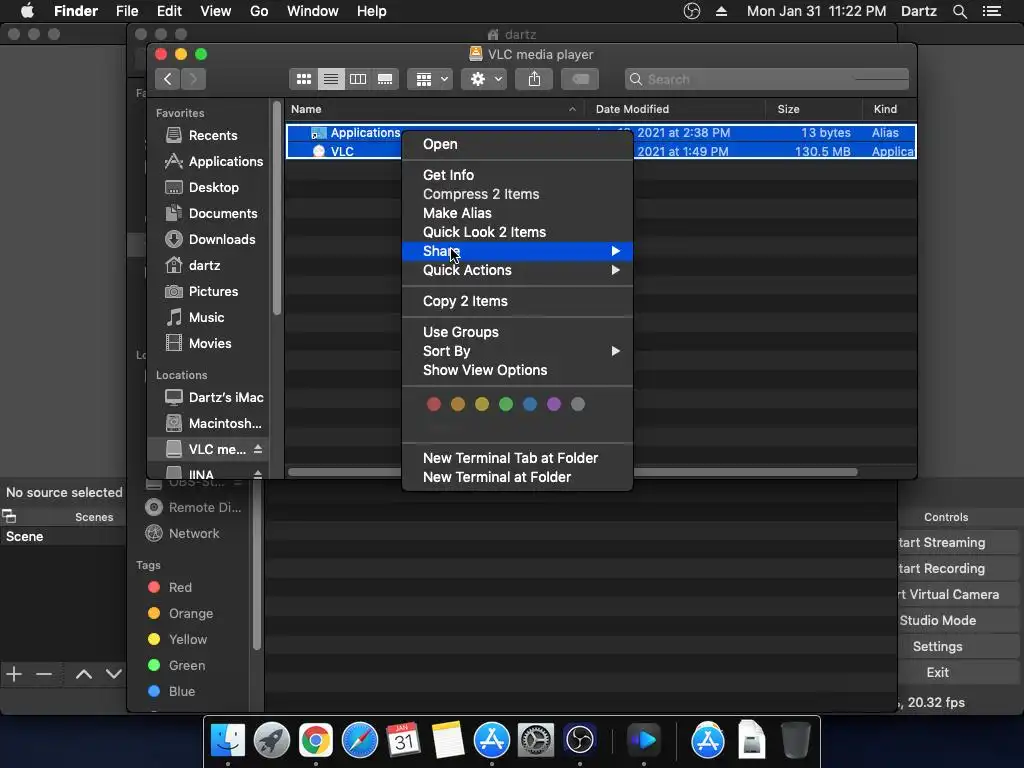Click the Share toolbar icon
The width and height of the screenshot is (1024, 768).
coord(534,79)
